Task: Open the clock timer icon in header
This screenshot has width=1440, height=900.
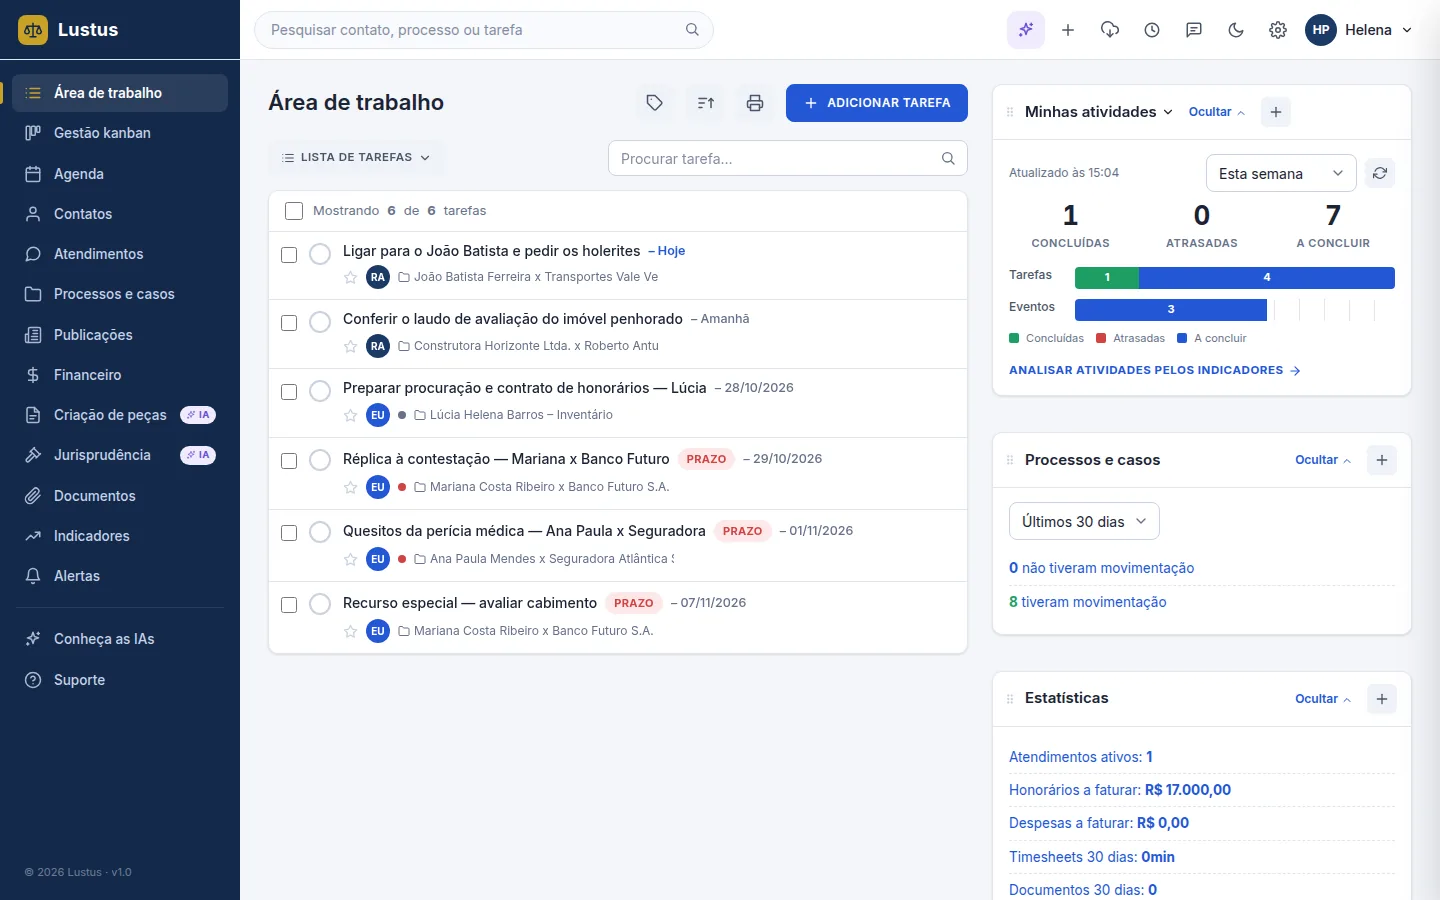Action: pyautogui.click(x=1152, y=30)
